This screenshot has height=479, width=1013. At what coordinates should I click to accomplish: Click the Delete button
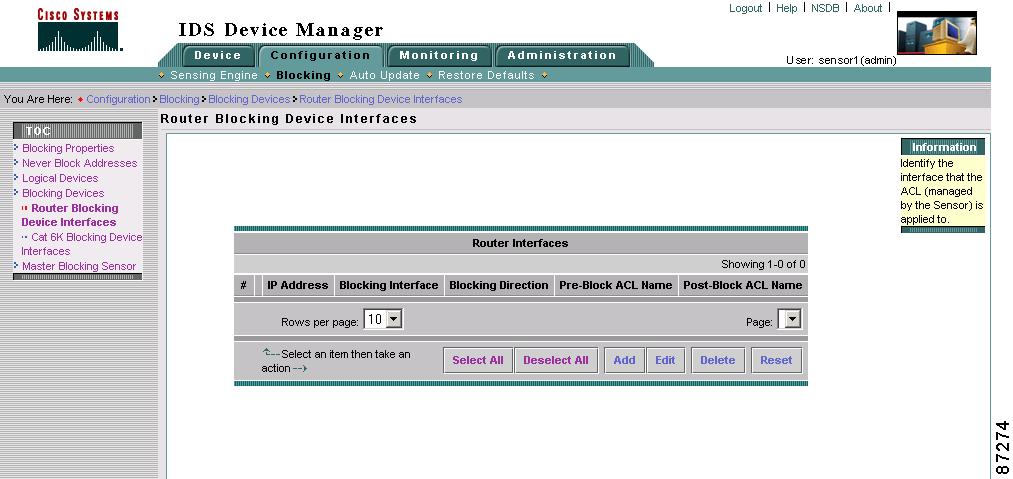[718, 360]
